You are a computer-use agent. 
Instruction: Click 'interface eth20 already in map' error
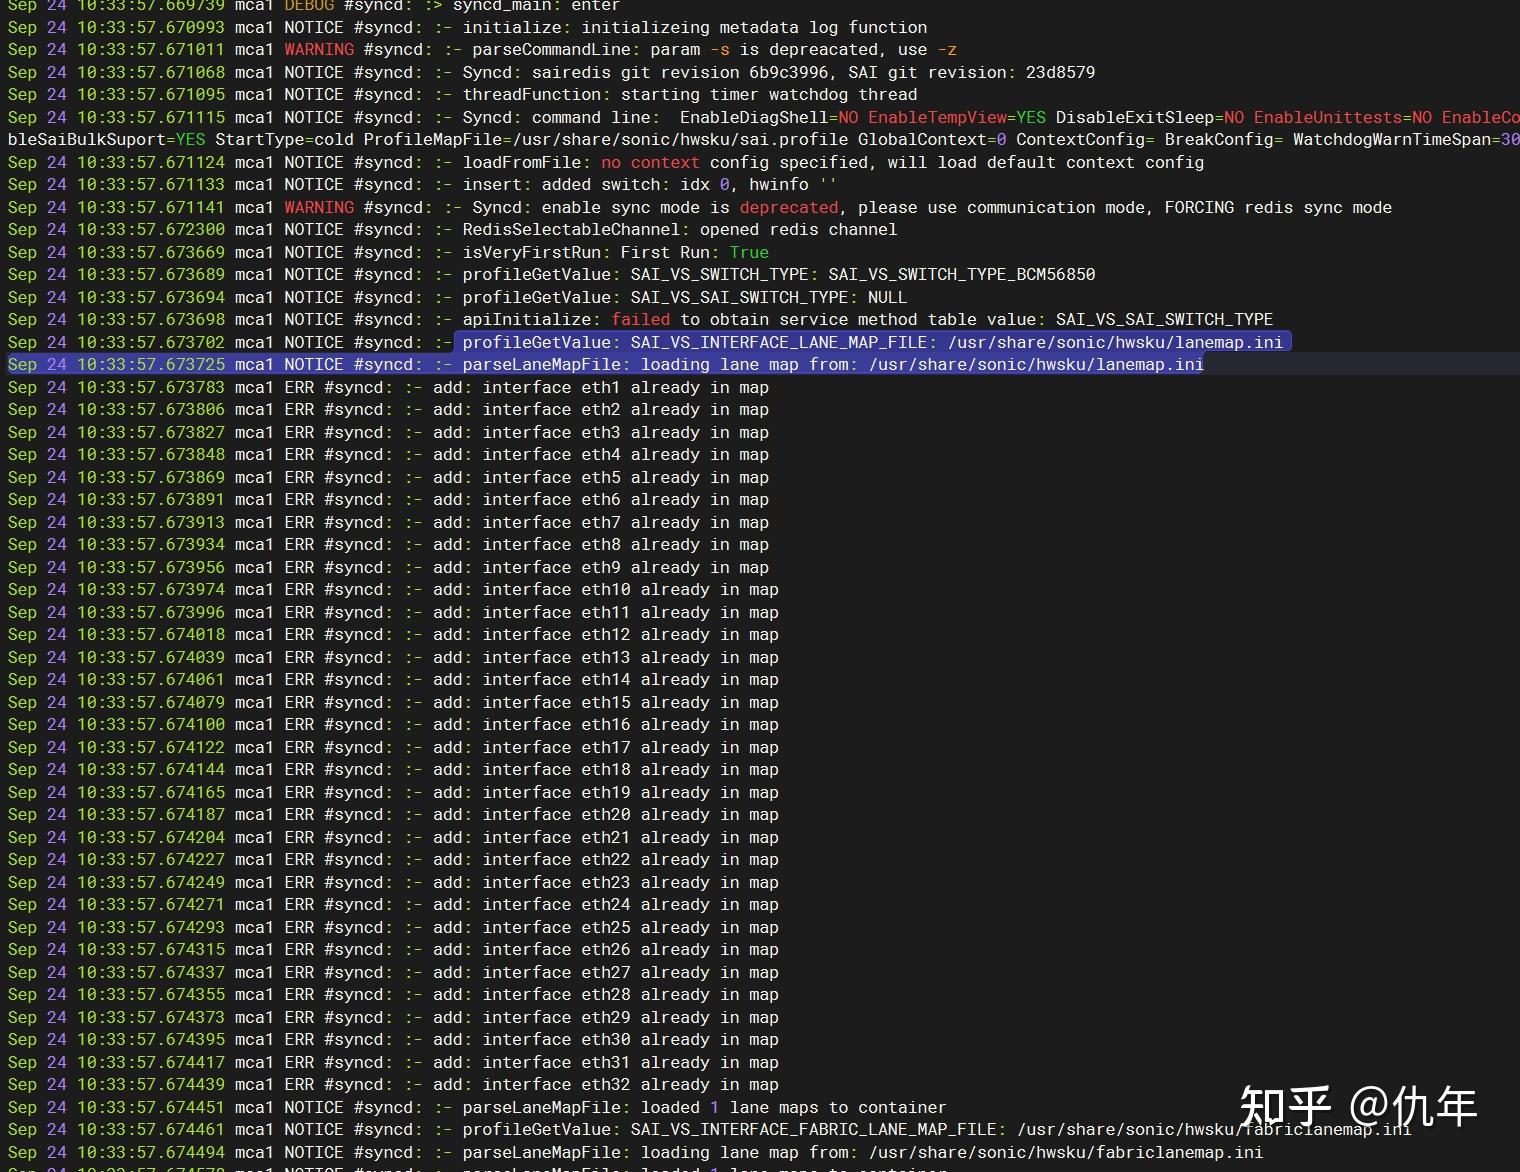(x=631, y=814)
